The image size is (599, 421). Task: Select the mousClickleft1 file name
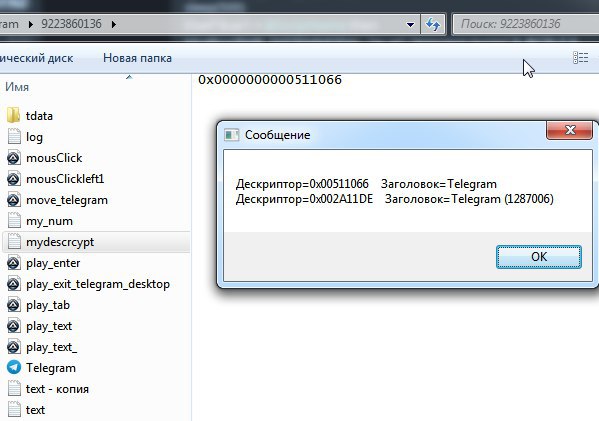tap(65, 179)
